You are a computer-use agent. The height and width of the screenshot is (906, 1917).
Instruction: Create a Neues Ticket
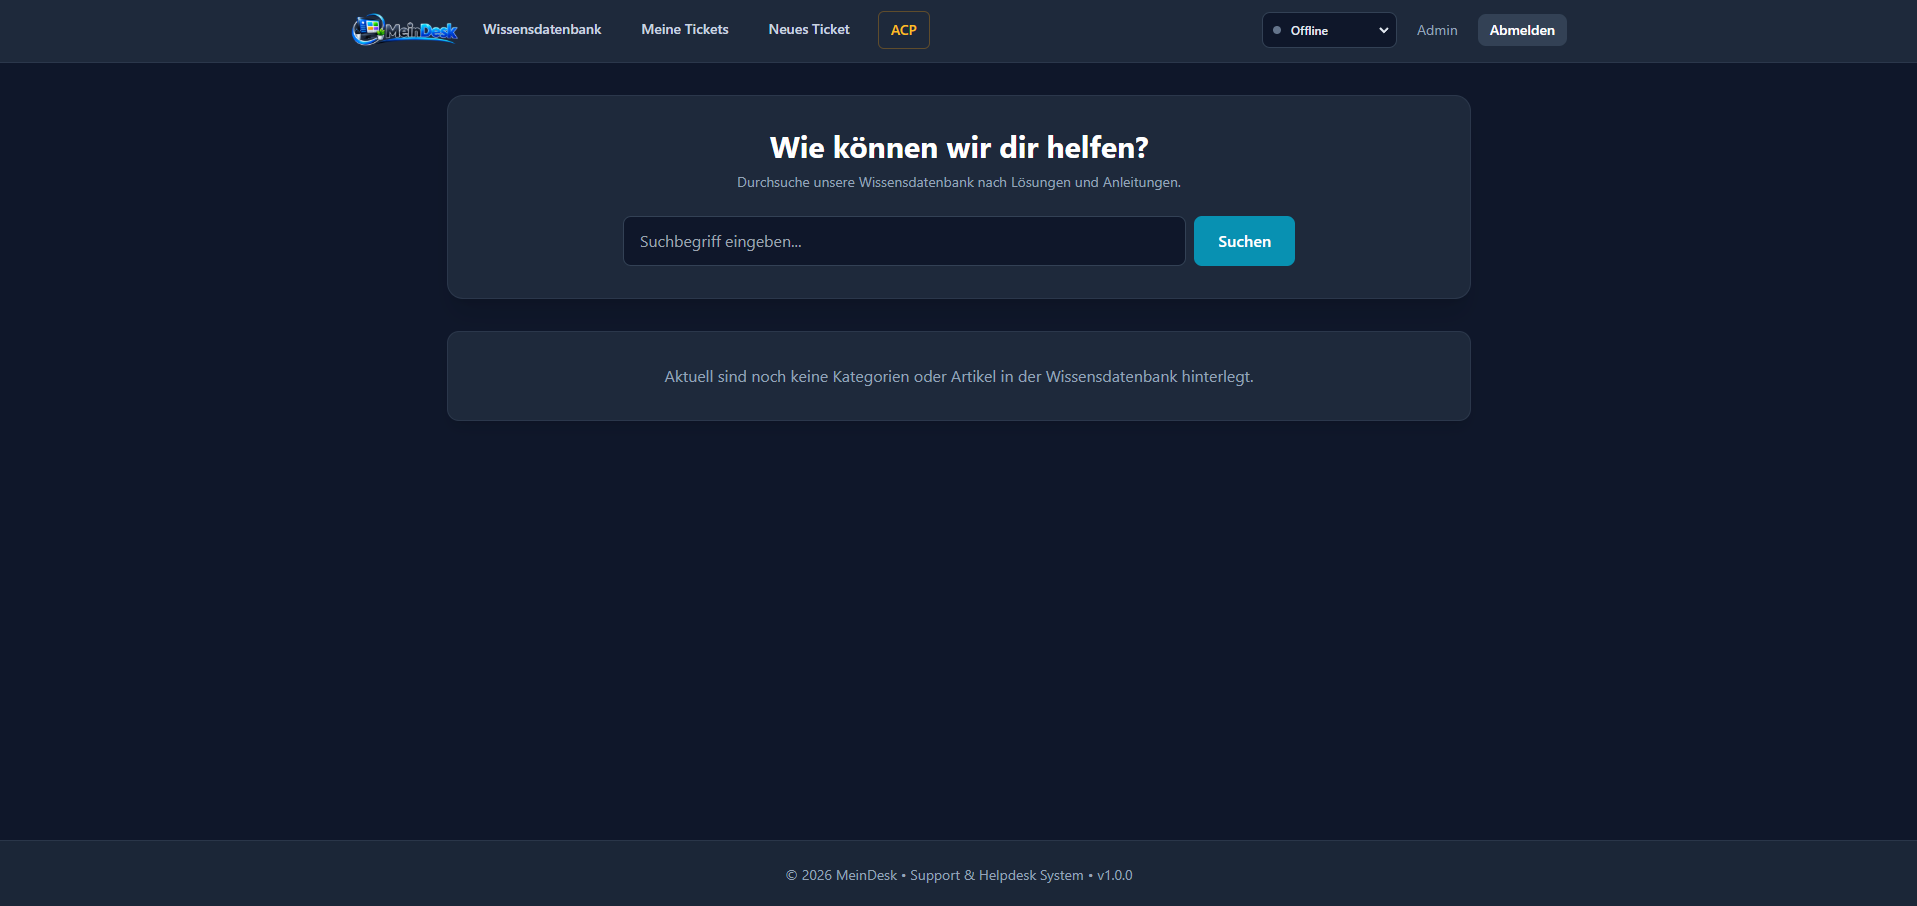tap(809, 30)
